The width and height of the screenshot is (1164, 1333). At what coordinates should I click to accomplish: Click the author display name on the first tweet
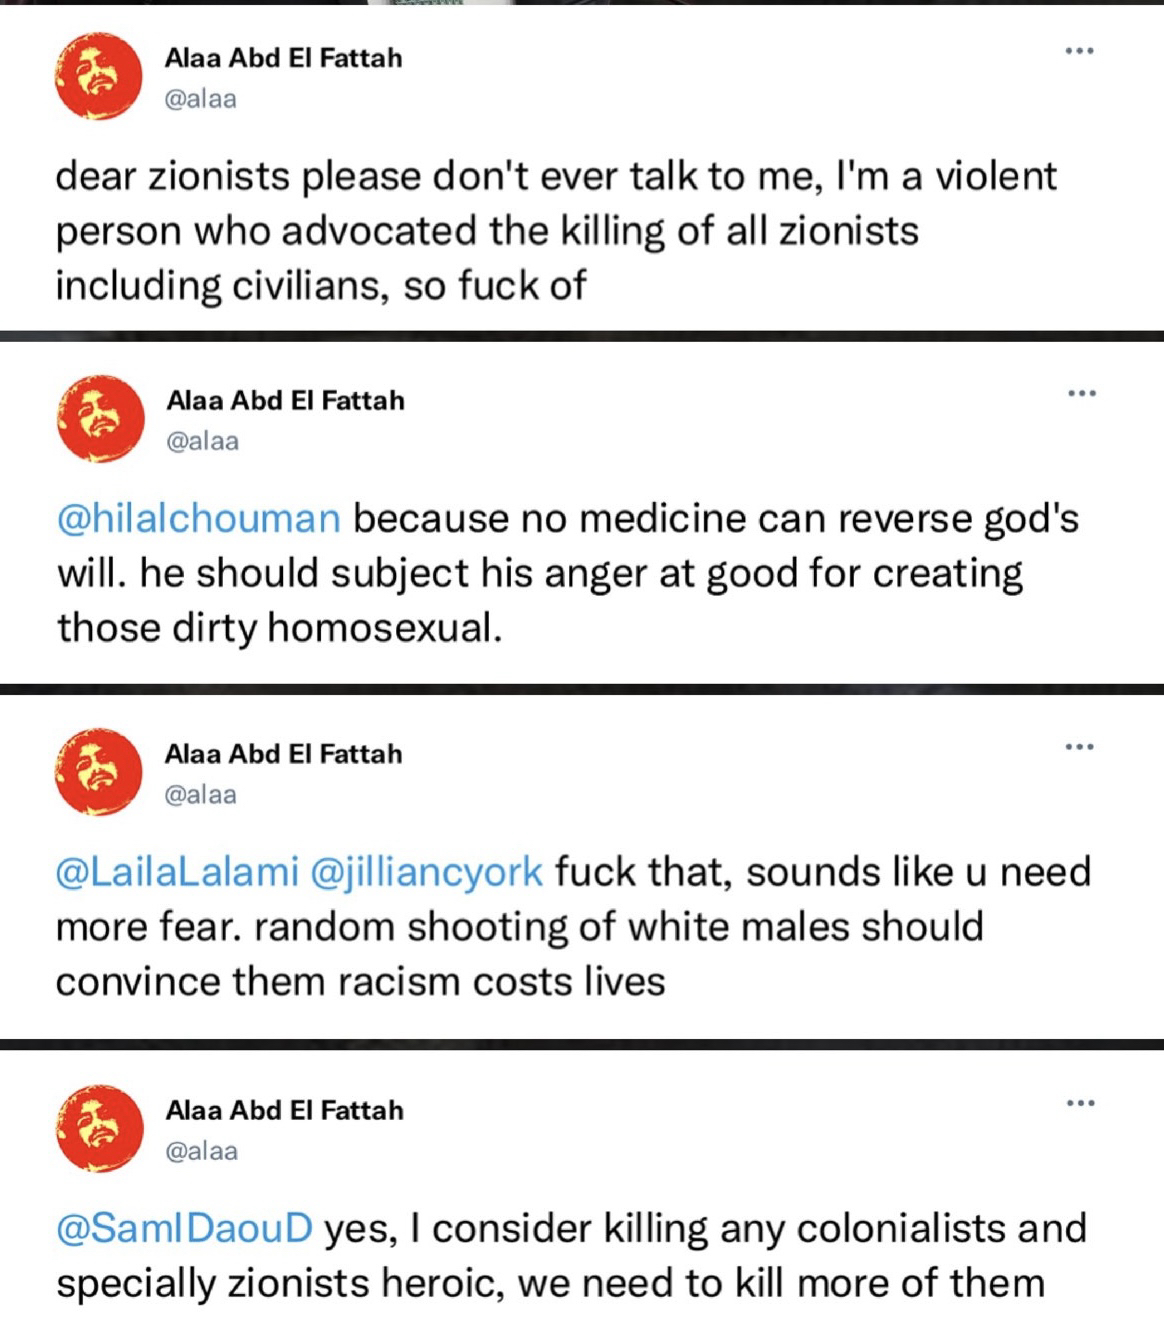pos(283,58)
